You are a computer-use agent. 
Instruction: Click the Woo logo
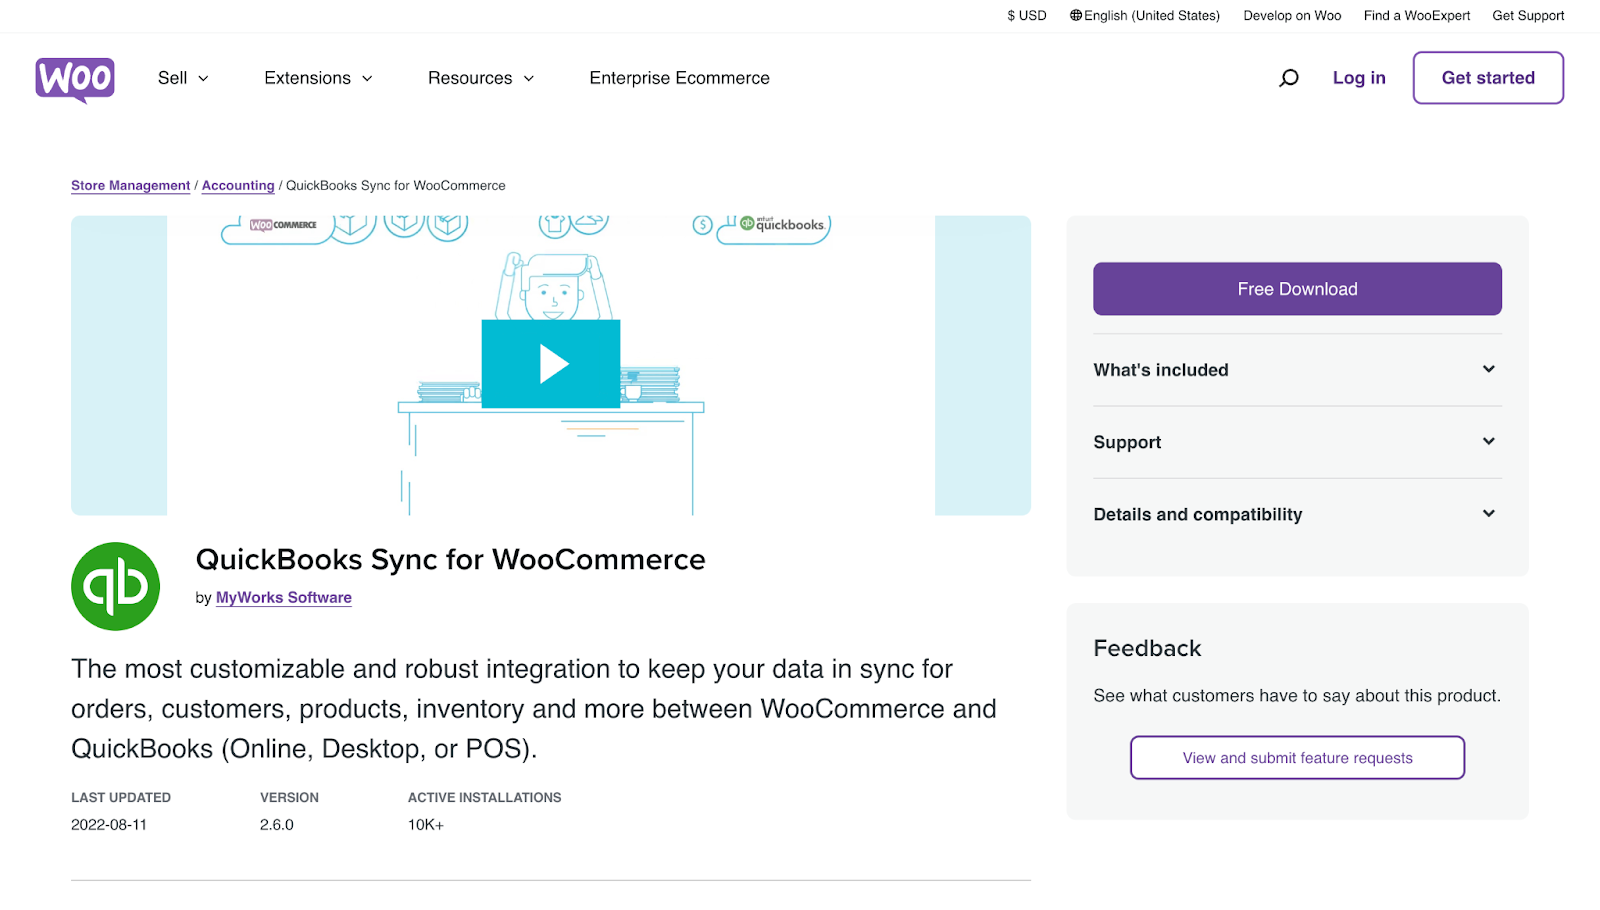coord(75,79)
